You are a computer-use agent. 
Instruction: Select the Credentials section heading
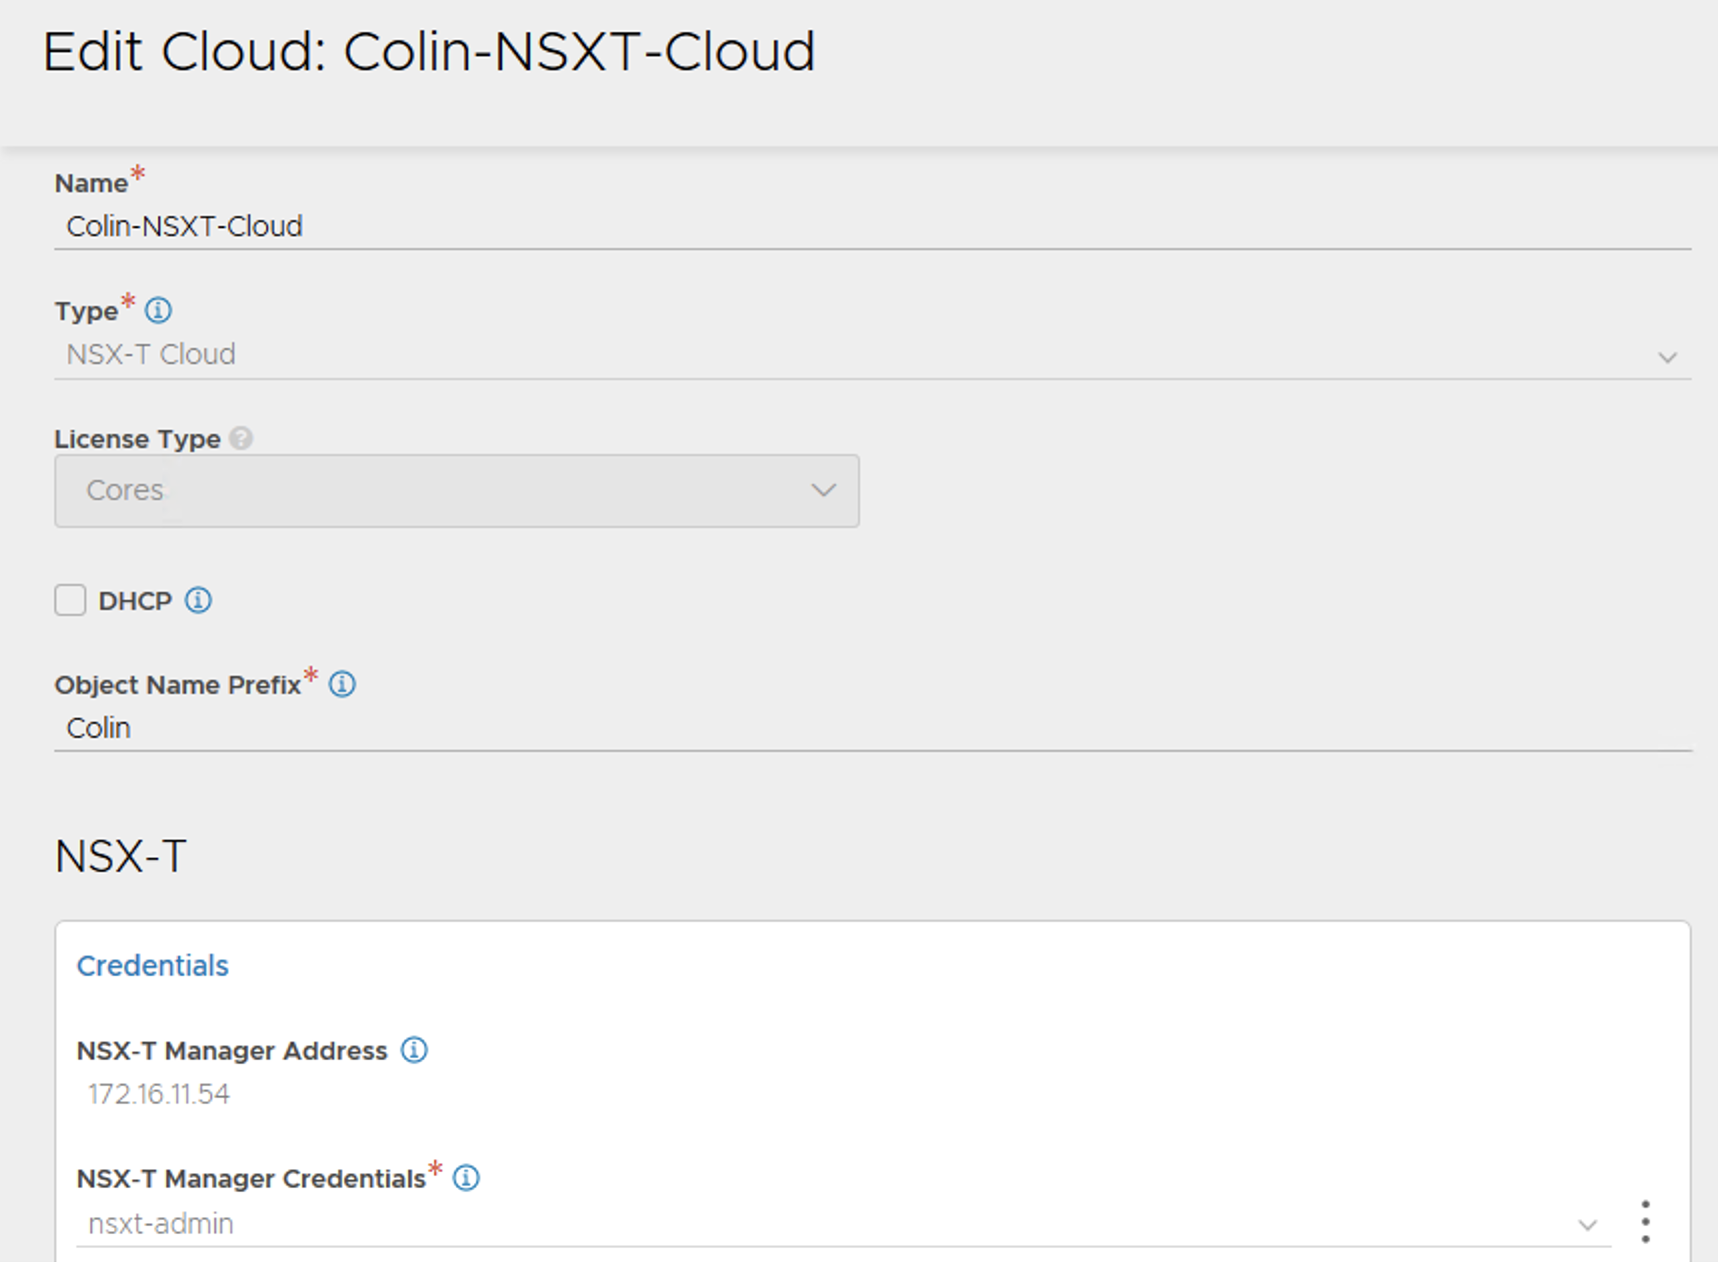pyautogui.click(x=153, y=966)
